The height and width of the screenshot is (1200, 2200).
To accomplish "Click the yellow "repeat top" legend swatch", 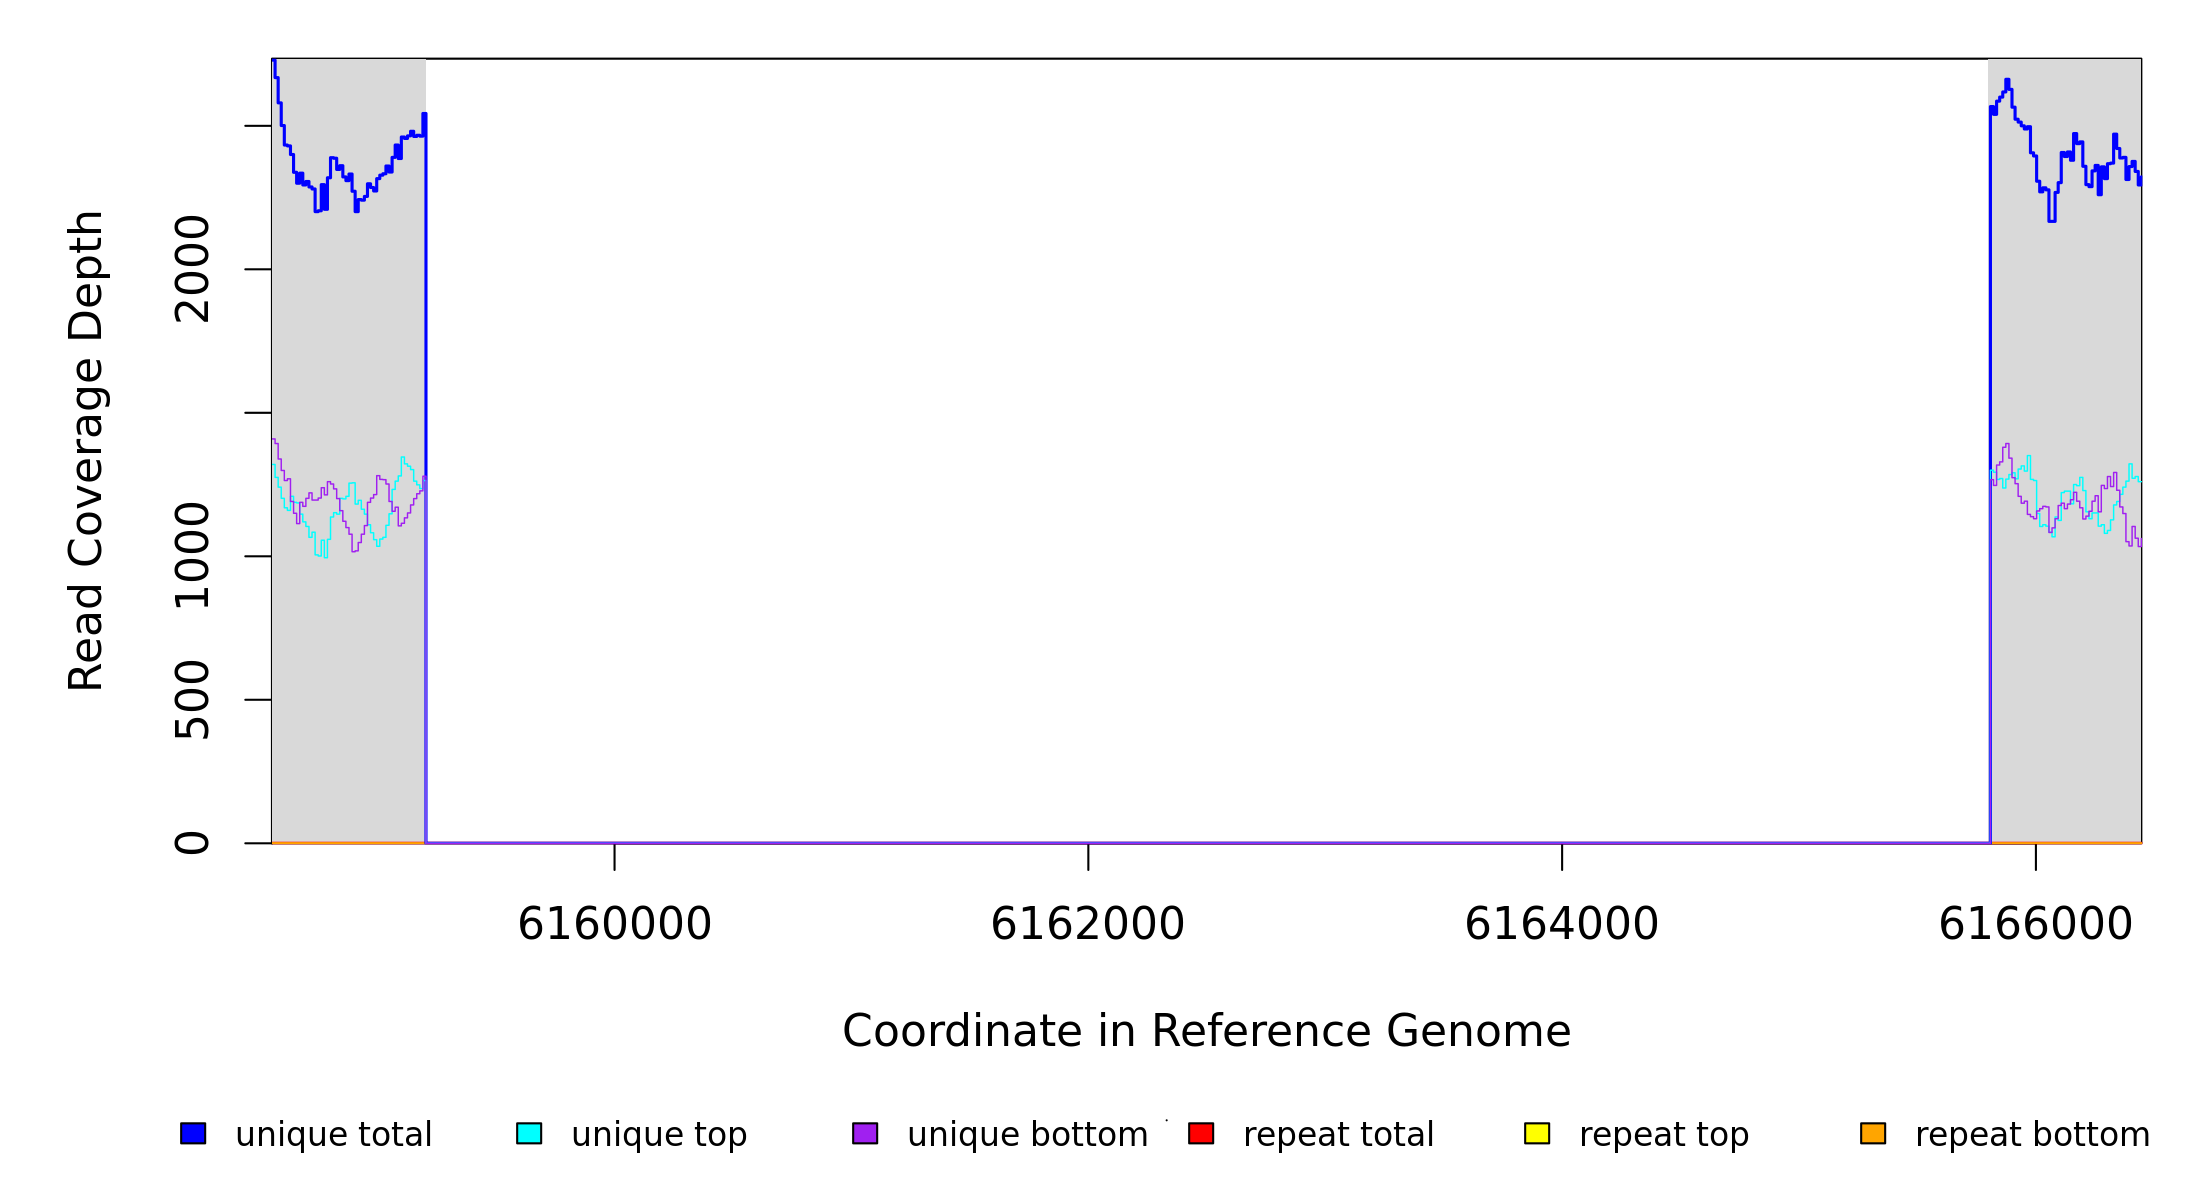I will (x=1537, y=1133).
